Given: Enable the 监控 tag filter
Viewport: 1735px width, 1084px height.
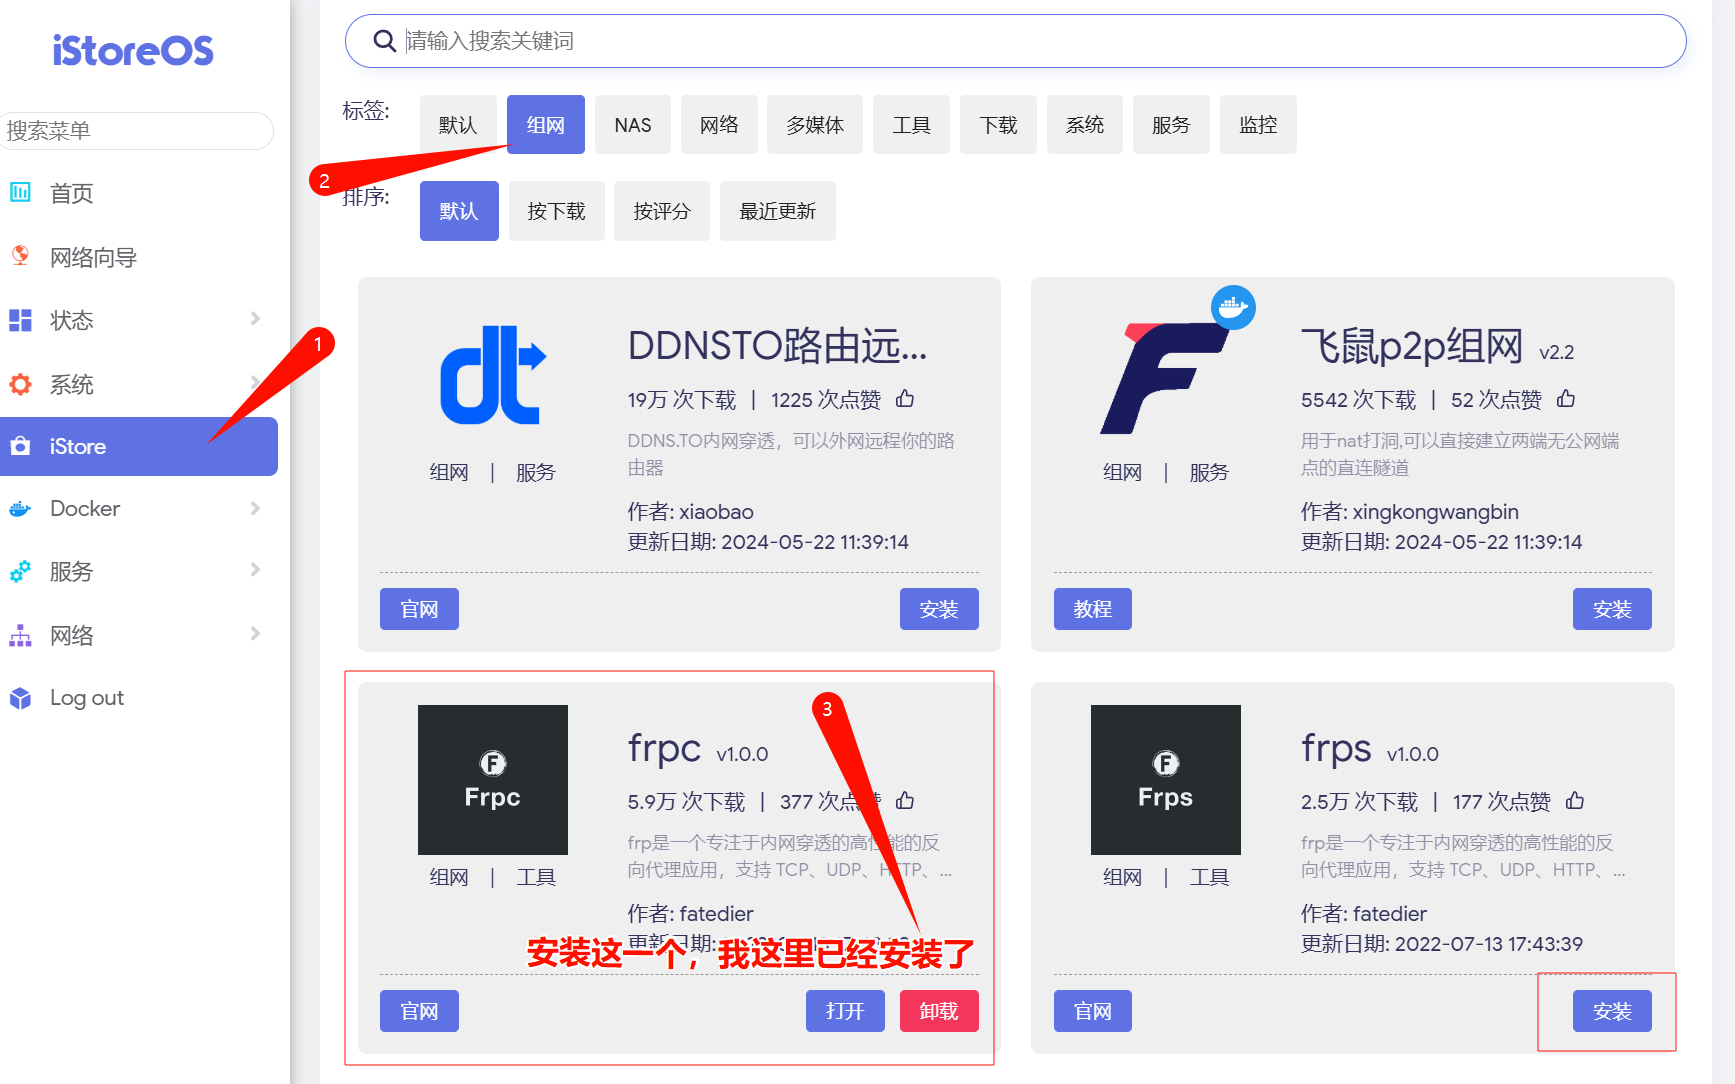Looking at the screenshot, I should (1258, 124).
